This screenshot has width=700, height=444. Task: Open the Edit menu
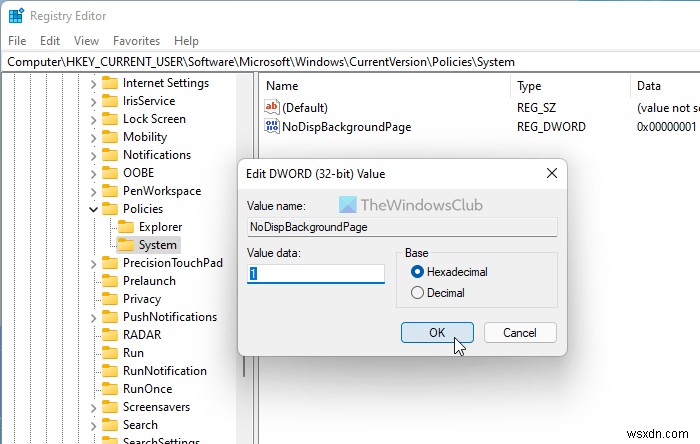50,41
